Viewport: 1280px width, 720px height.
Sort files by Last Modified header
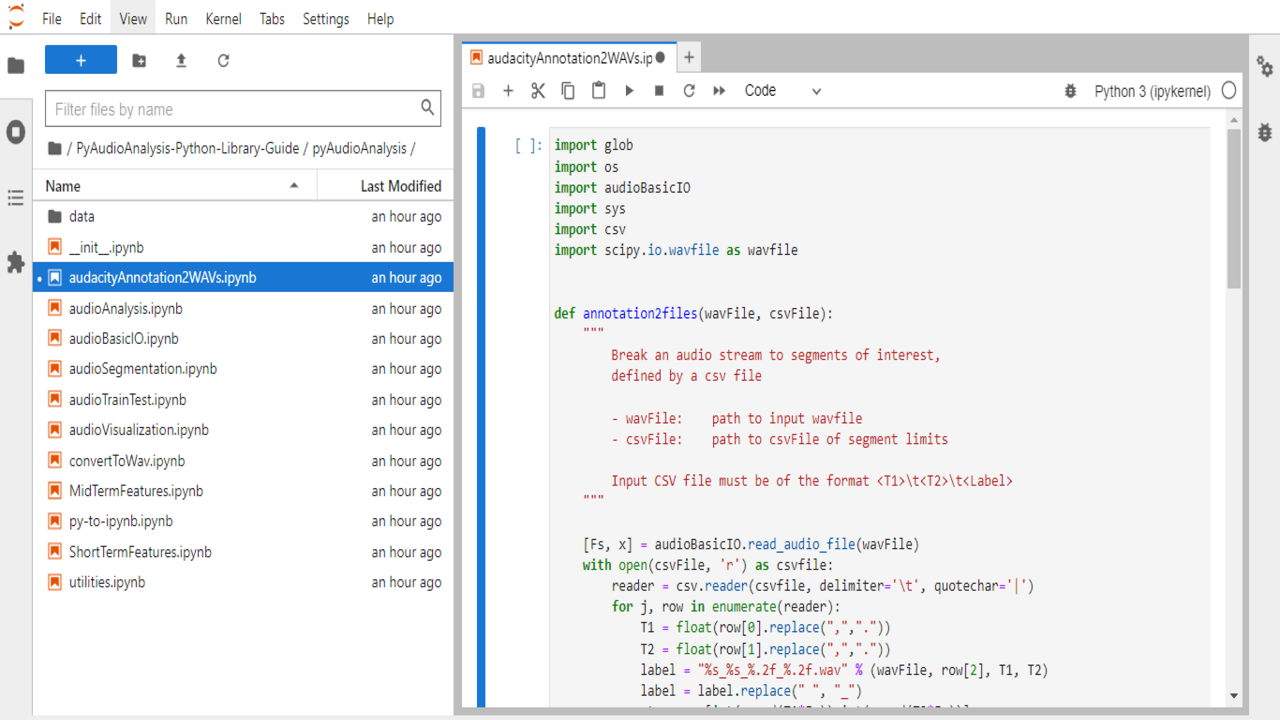pos(386,186)
